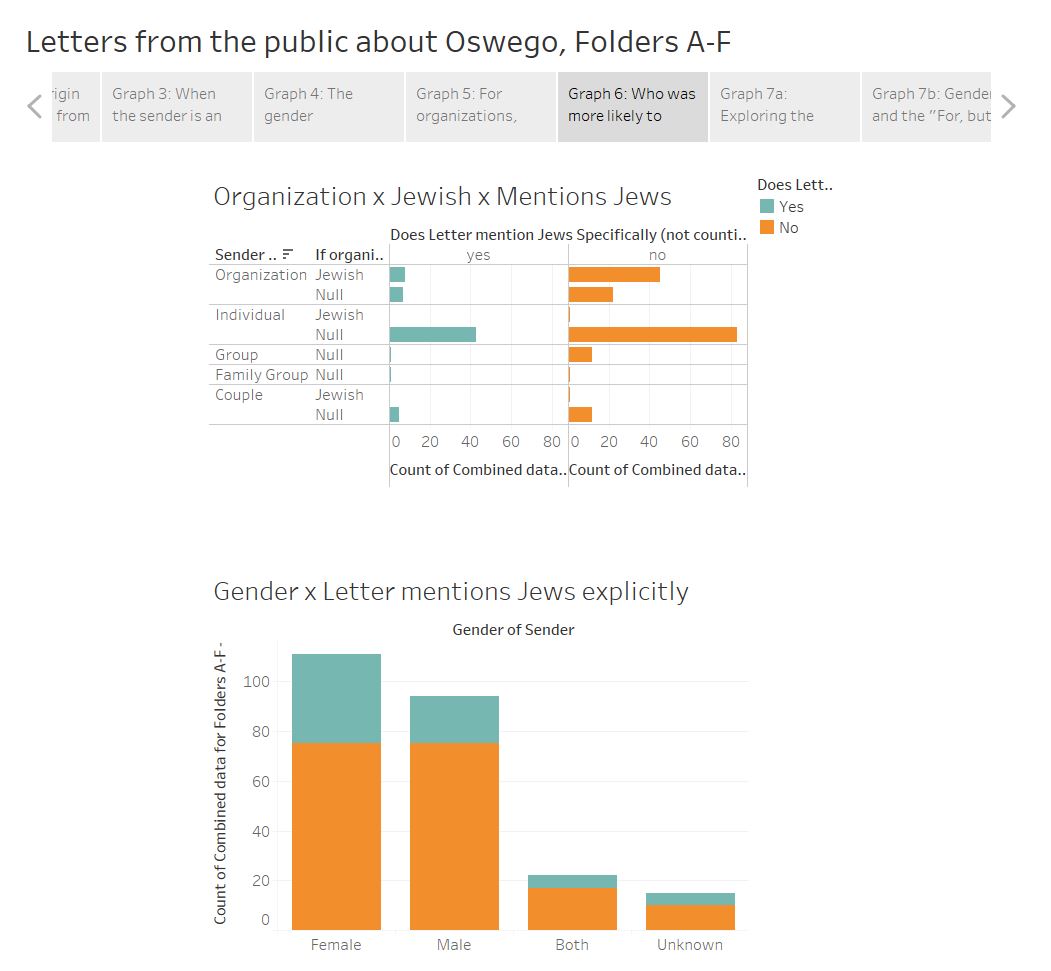This screenshot has width=1051, height=971.
Task: Click the Individual Null teal bar
Action: pos(432,335)
